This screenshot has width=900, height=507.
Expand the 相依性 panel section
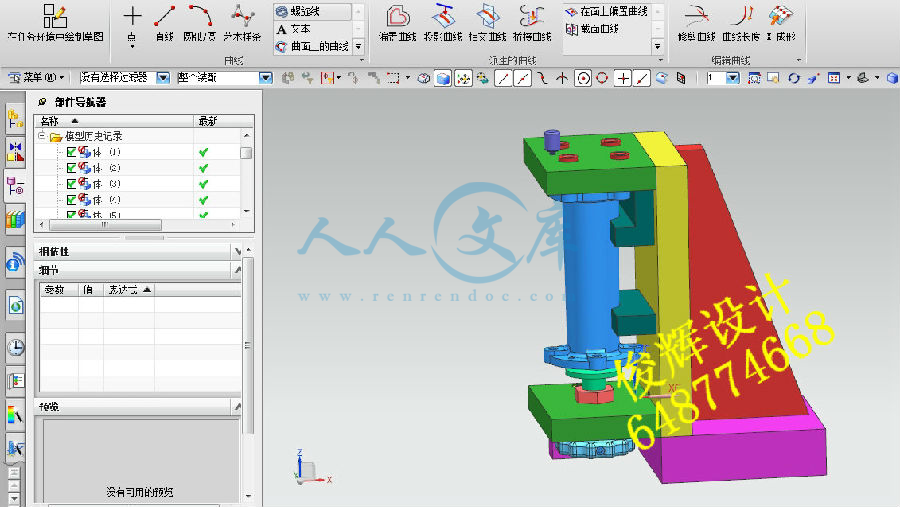[x=237, y=251]
